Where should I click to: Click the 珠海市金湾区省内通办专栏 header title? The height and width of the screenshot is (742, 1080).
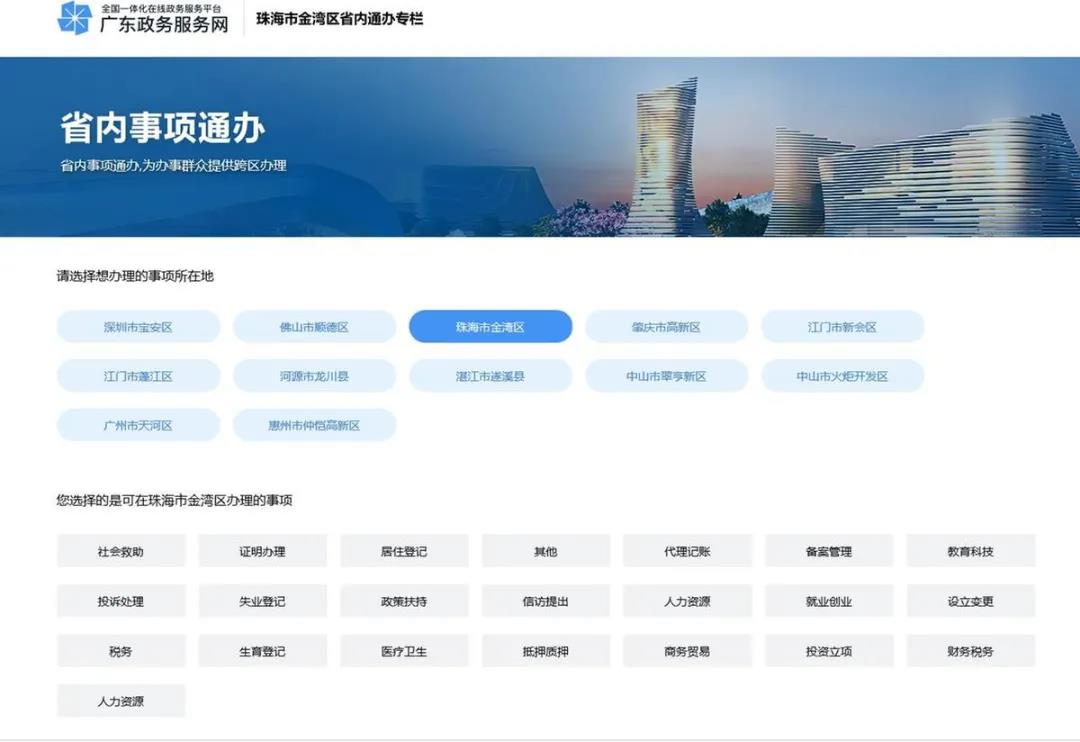click(339, 18)
